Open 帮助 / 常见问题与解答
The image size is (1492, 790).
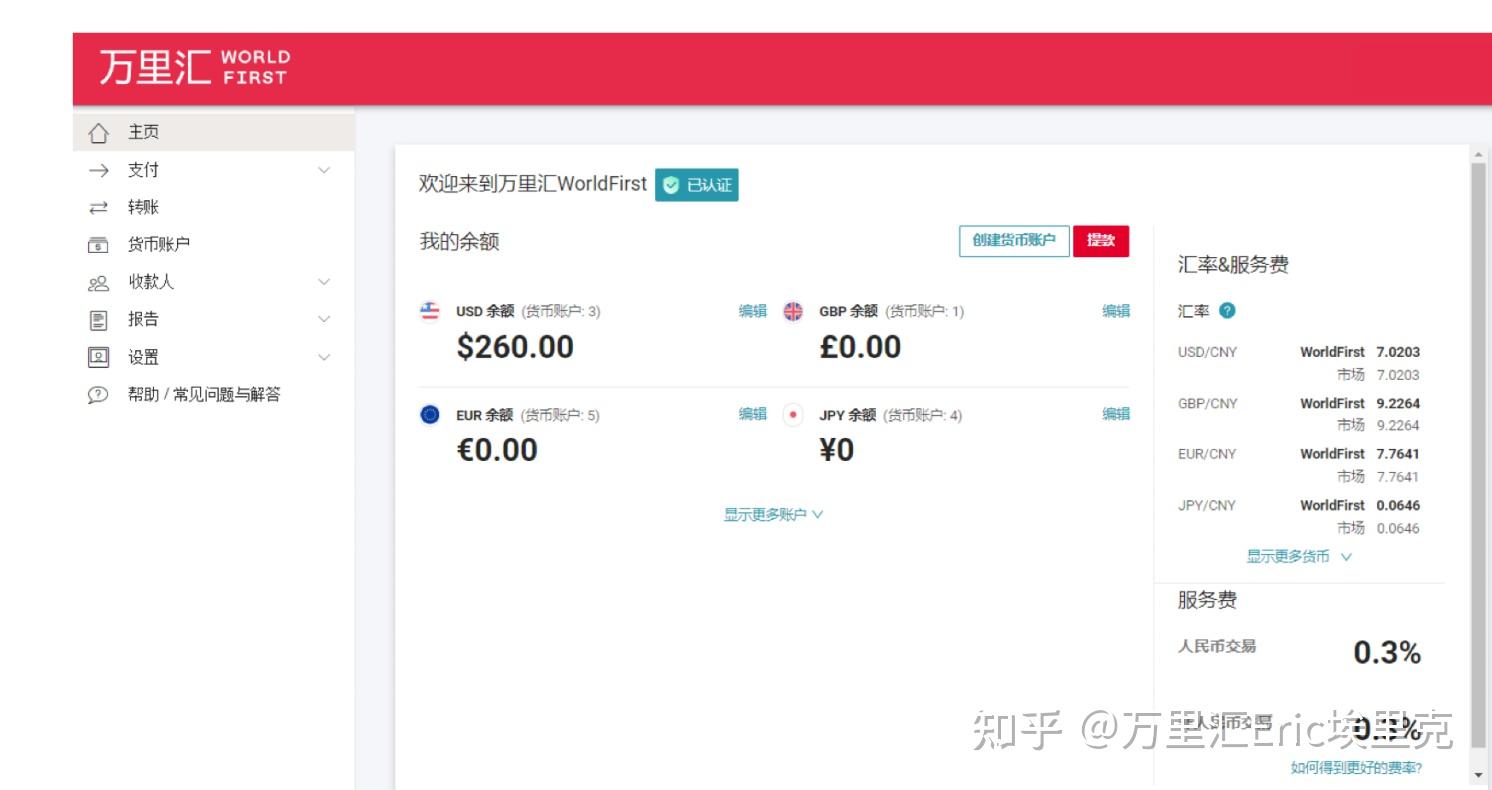pos(214,394)
